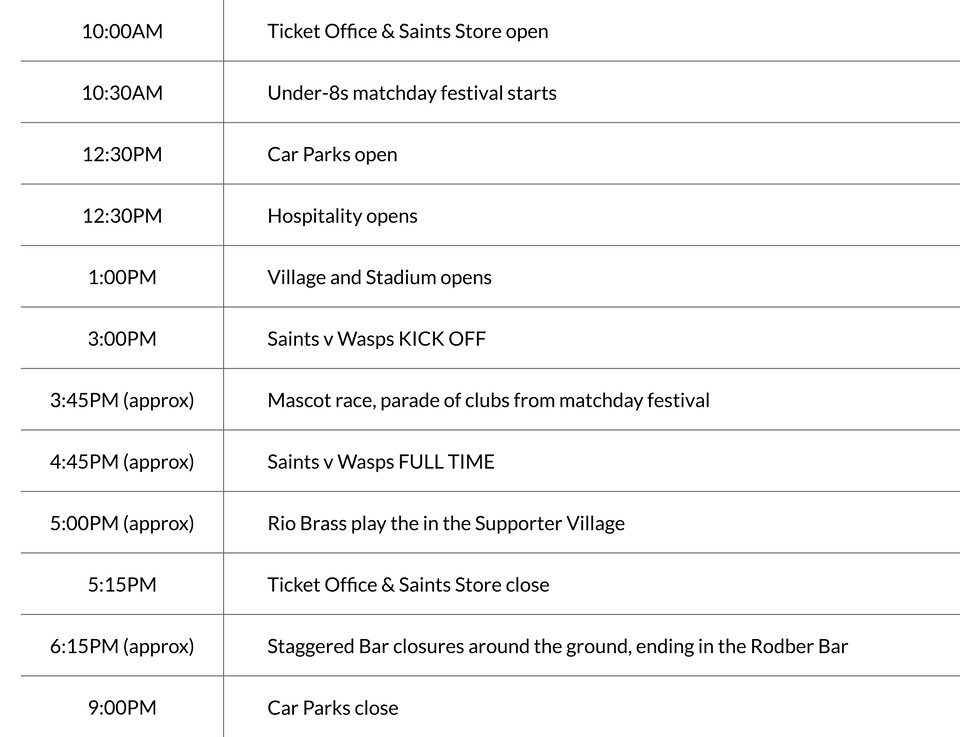Image resolution: width=960 pixels, height=737 pixels.
Task: Click the Staggered Bar closures entry
Action: (557, 646)
